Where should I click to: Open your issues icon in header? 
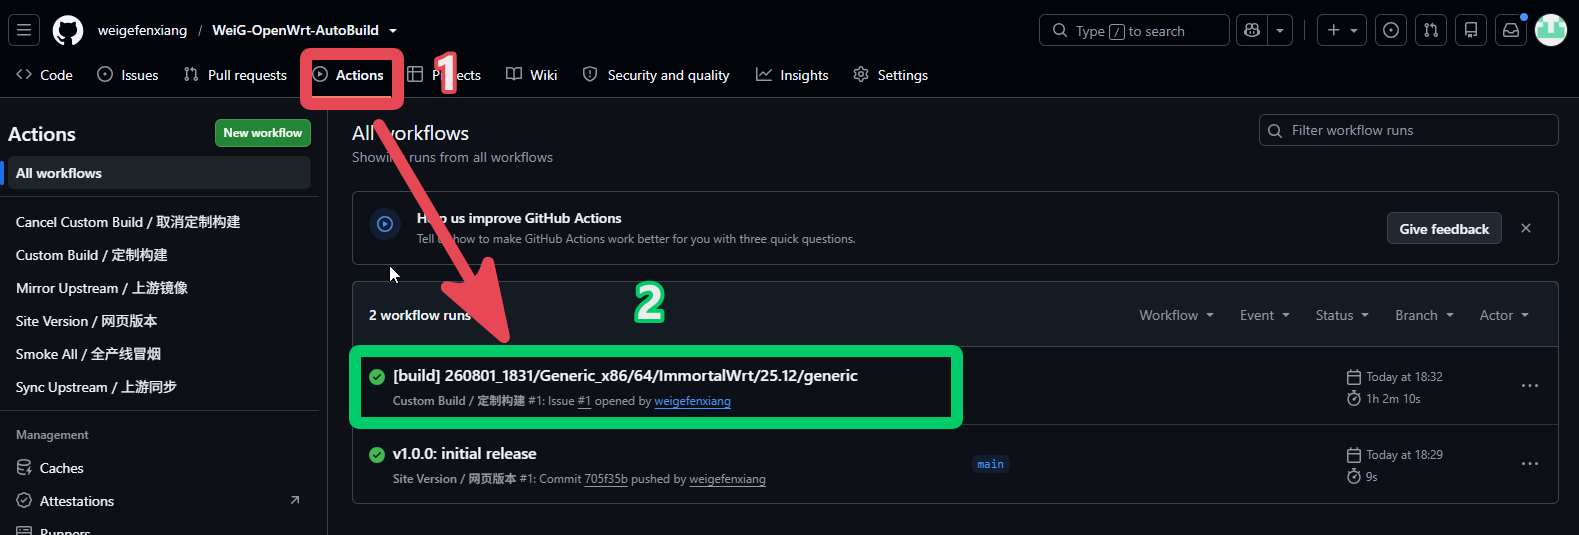[x=1391, y=30]
